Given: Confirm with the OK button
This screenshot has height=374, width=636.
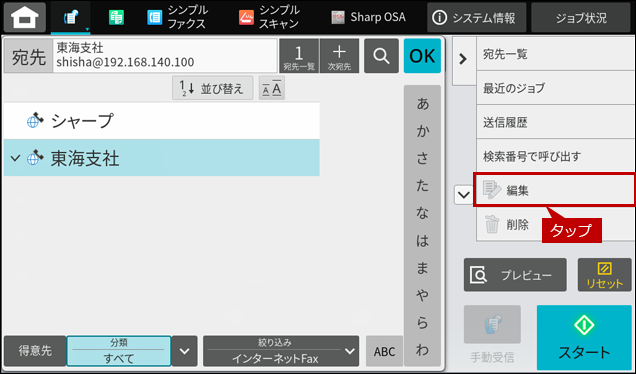Looking at the screenshot, I should coord(422,56).
